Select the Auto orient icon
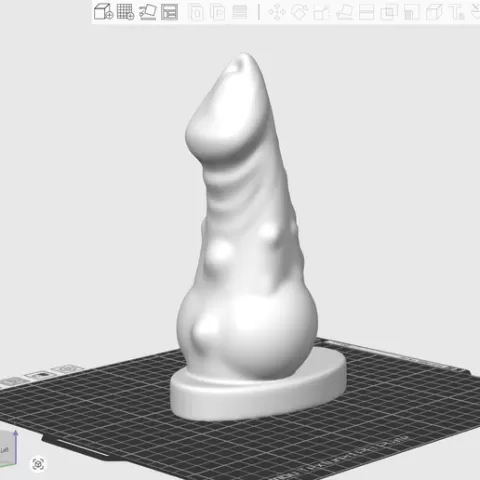Screen dimensions: 480x480 pyautogui.click(x=147, y=12)
